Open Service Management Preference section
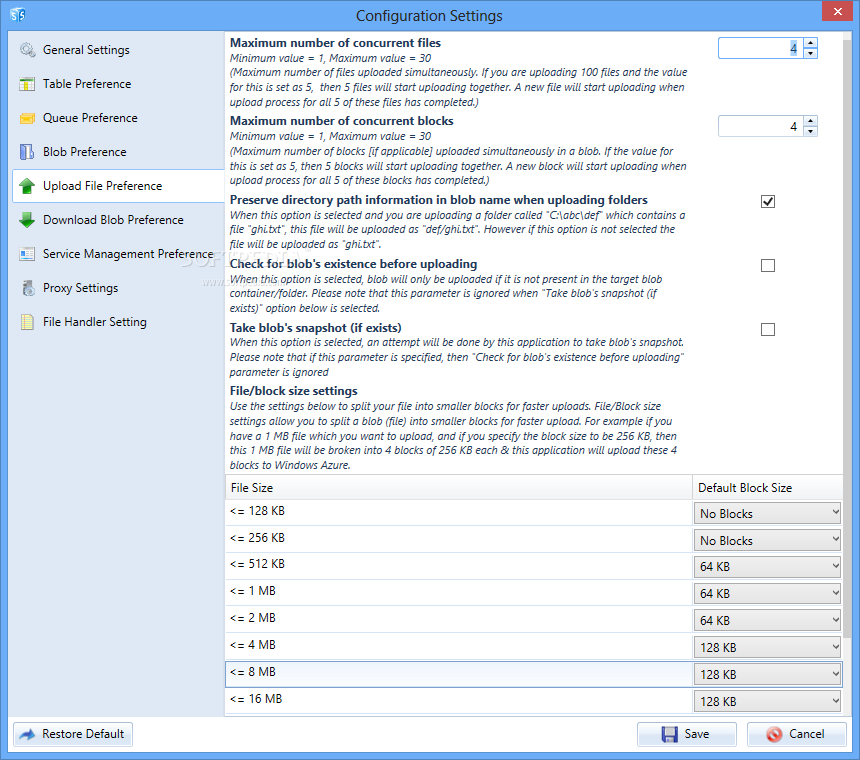 point(118,254)
